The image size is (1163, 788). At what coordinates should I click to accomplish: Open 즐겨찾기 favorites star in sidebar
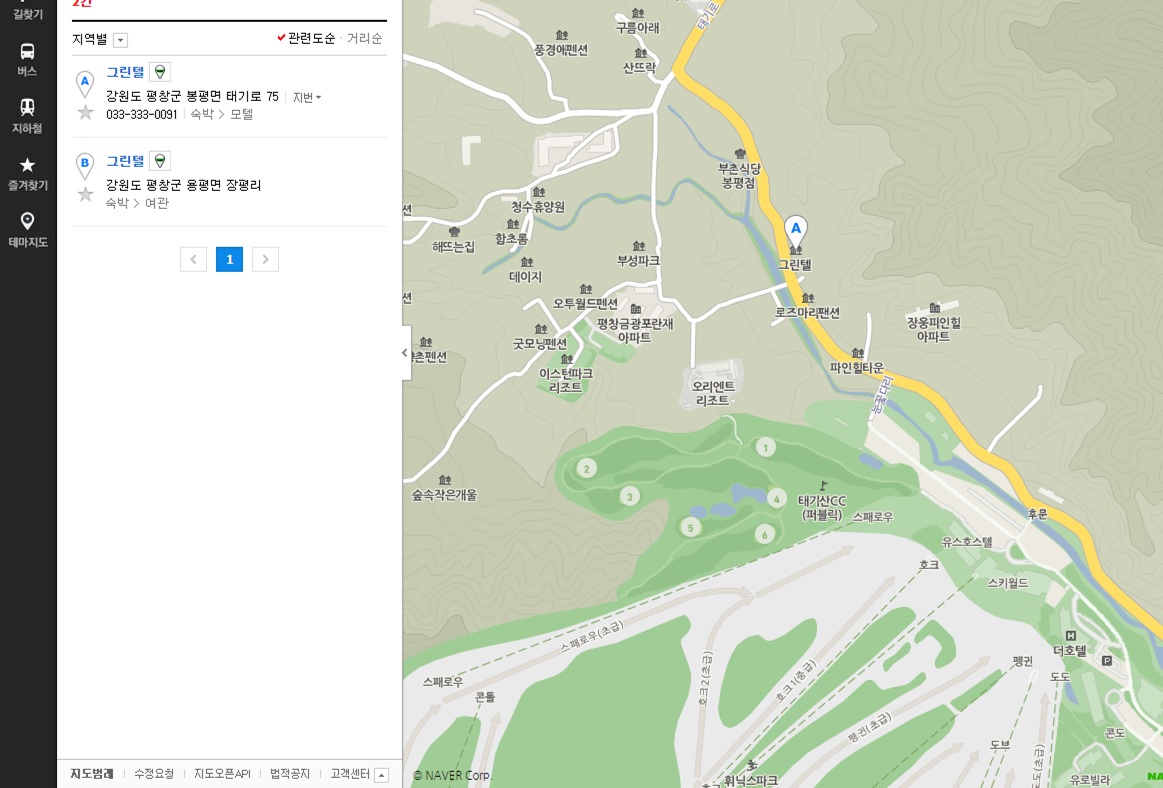[x=27, y=172]
